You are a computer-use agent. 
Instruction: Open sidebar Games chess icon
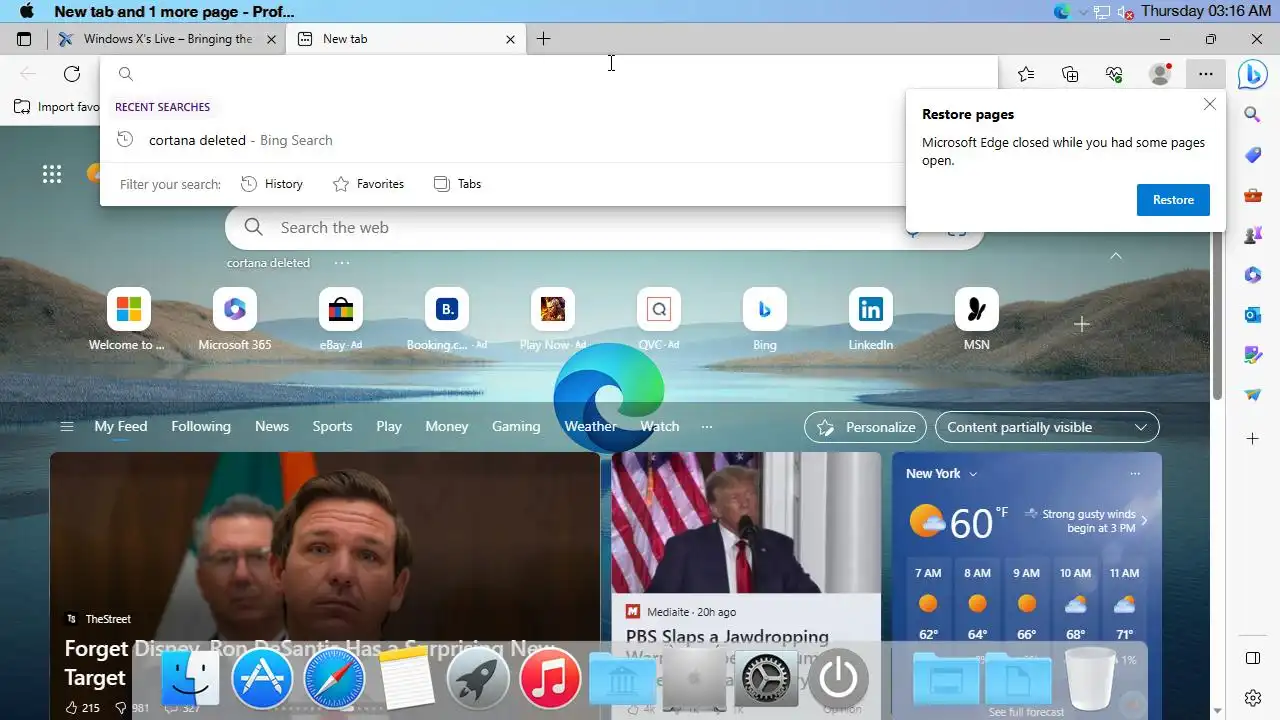pyautogui.click(x=1252, y=236)
